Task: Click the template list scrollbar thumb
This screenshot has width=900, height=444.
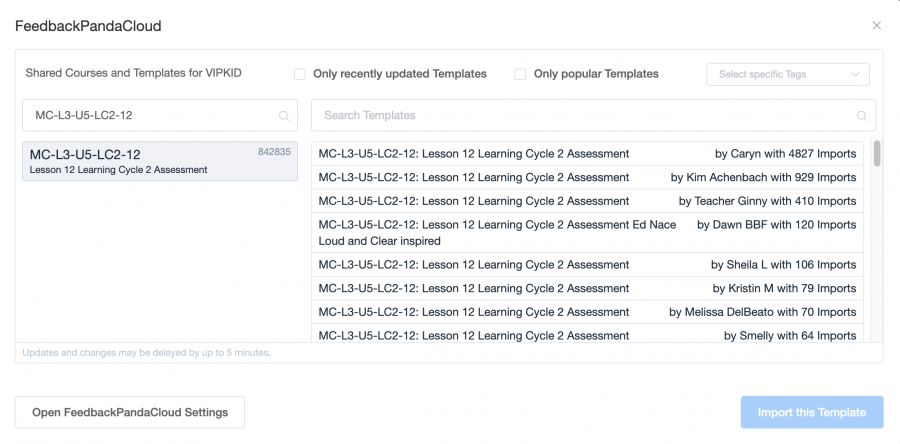Action: (x=876, y=153)
